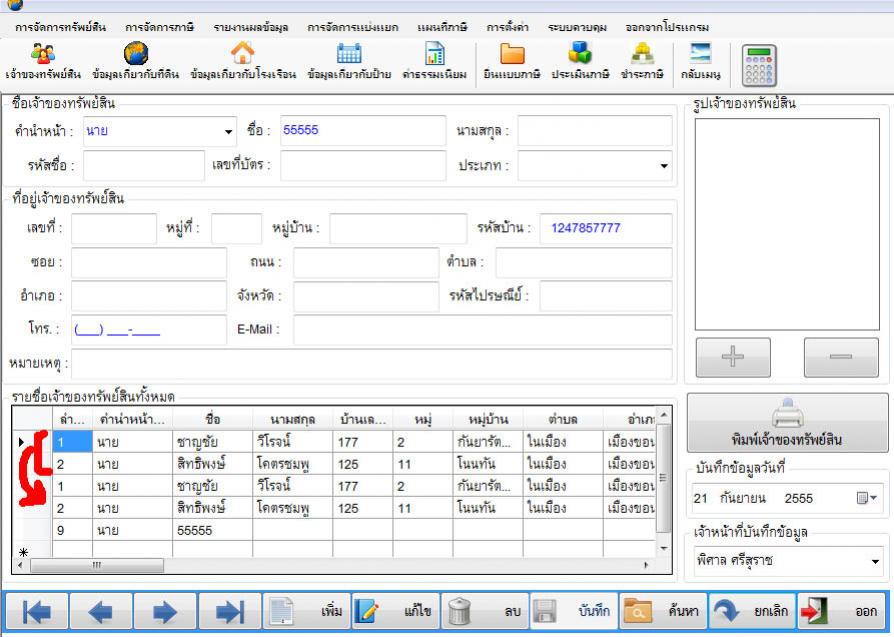
Task: Open the calculator icon in toolbar
Action: coord(759,66)
